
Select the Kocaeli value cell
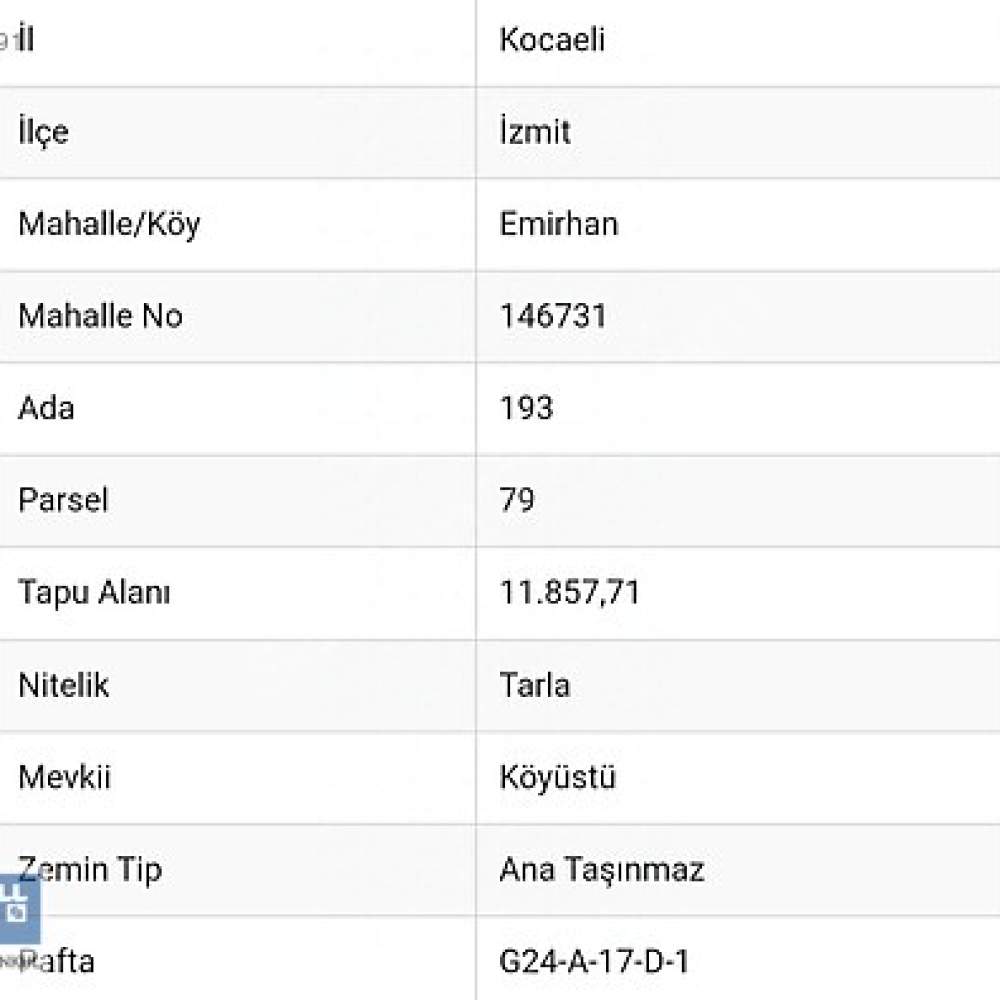click(738, 42)
